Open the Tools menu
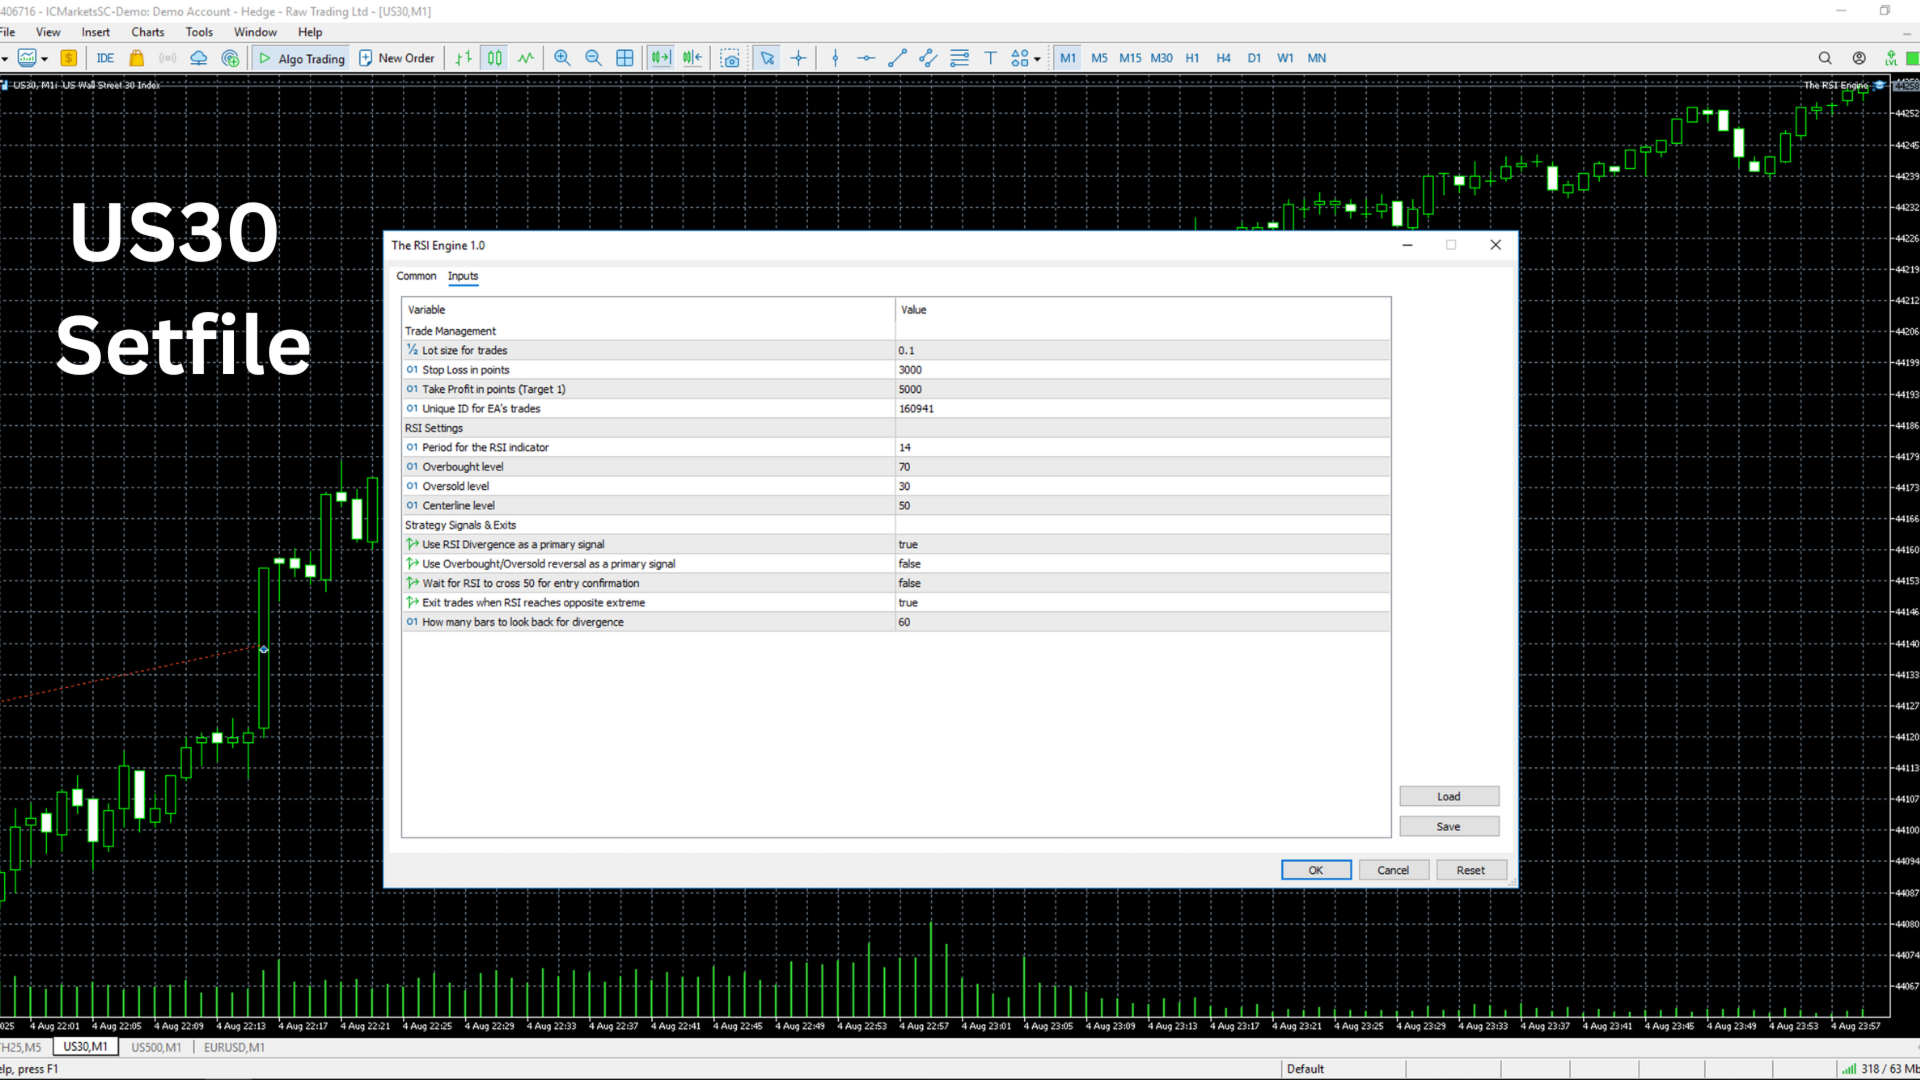Image resolution: width=1920 pixels, height=1080 pixels. pos(199,32)
